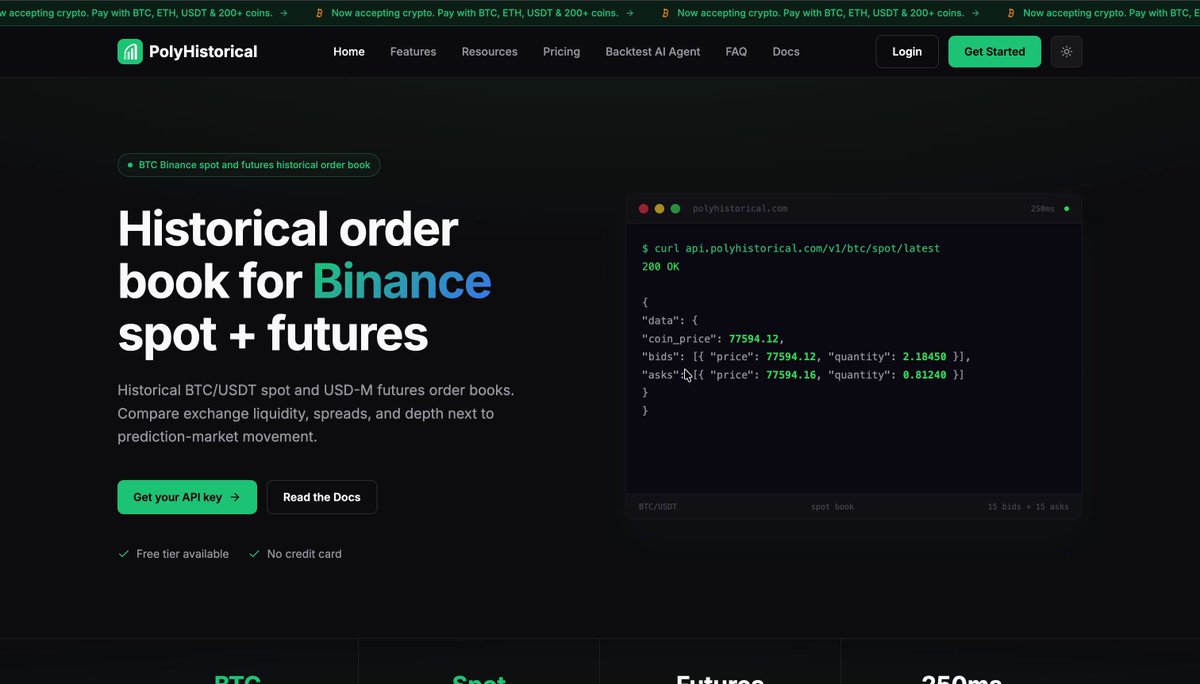Screen dimensions: 1200x684
Task: Click the asks price 77594.16
Action: tap(792, 375)
